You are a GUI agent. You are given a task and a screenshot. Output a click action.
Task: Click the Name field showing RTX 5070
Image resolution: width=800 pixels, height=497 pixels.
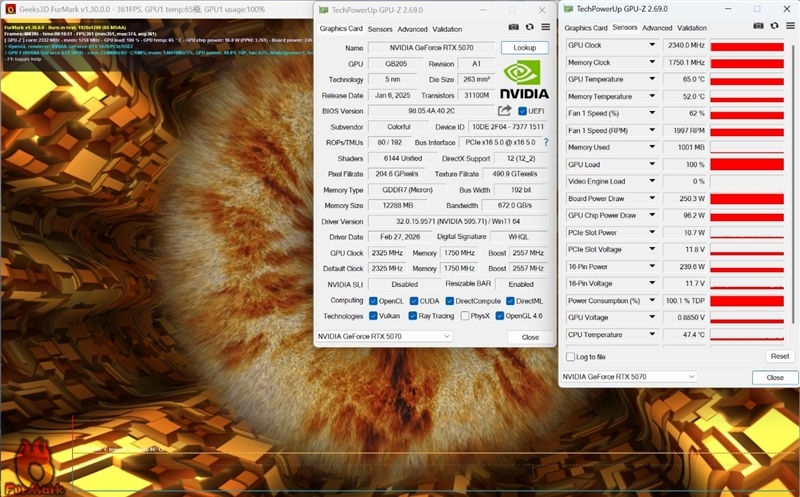(x=431, y=47)
